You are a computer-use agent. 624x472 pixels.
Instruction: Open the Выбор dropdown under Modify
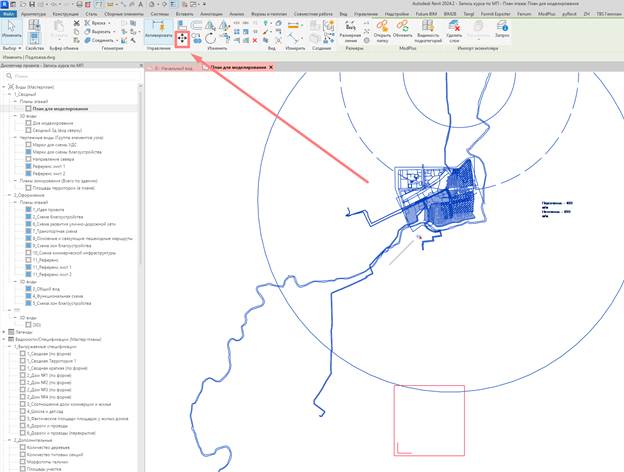pos(12,48)
